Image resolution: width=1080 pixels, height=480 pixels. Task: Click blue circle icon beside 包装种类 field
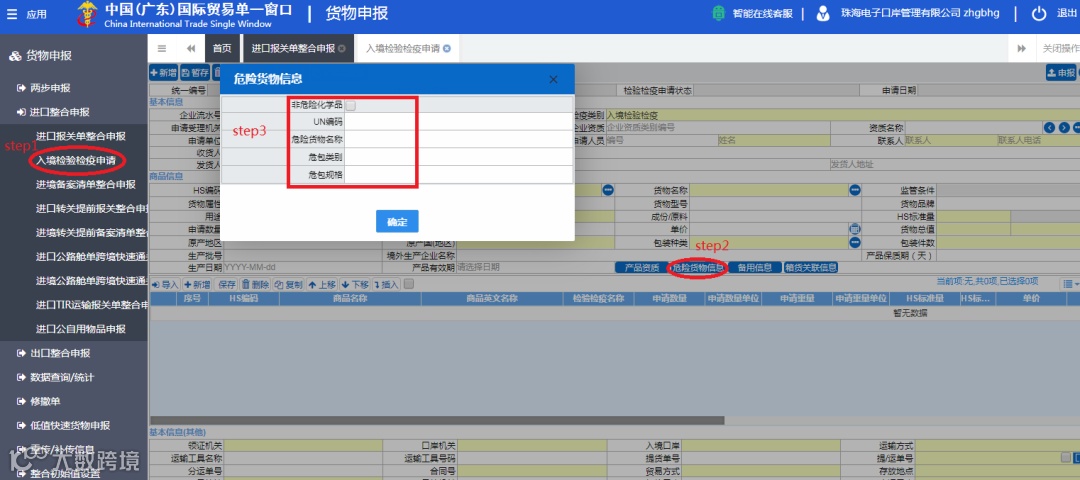click(x=855, y=242)
